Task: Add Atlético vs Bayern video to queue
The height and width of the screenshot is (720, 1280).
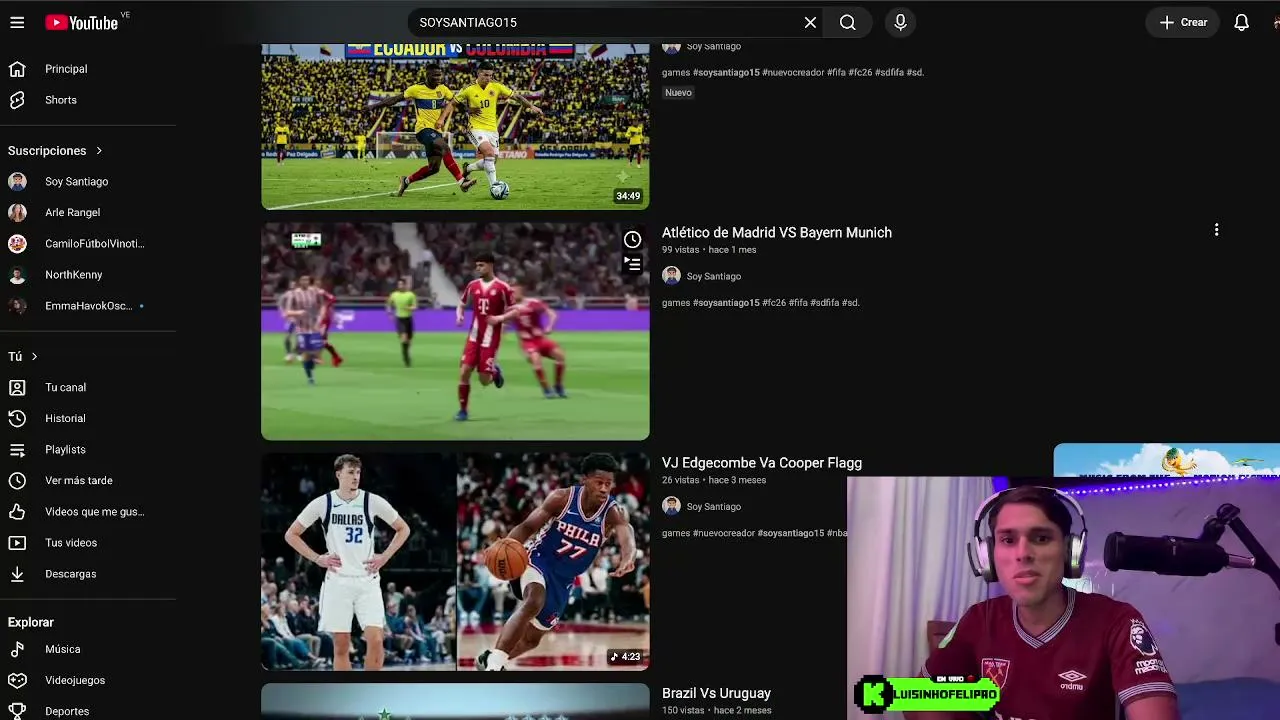Action: (633, 264)
